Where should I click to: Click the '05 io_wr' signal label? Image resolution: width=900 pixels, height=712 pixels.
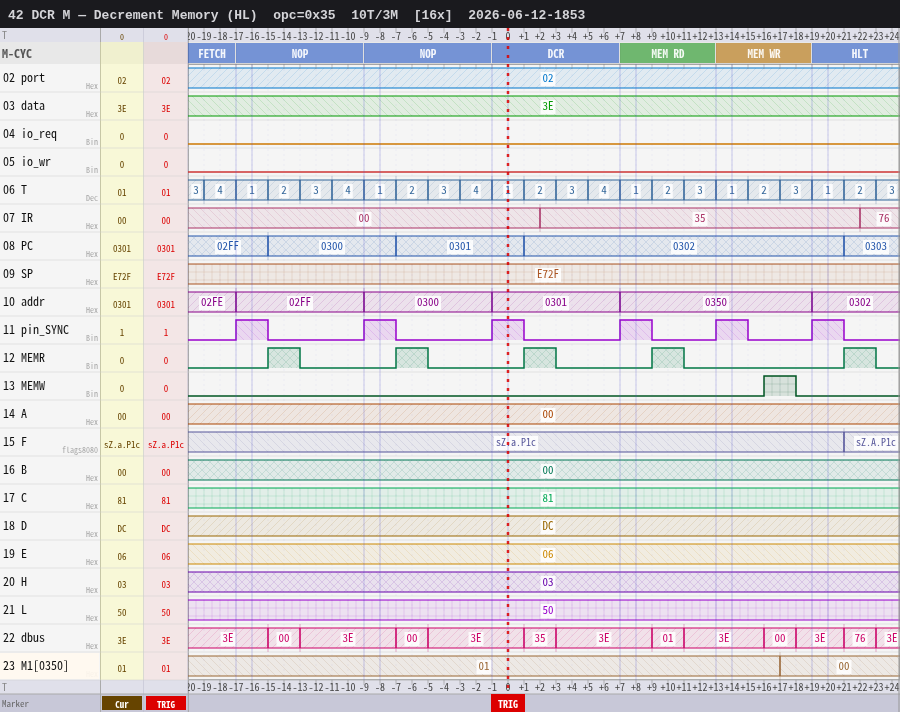pyautogui.click(x=27, y=162)
